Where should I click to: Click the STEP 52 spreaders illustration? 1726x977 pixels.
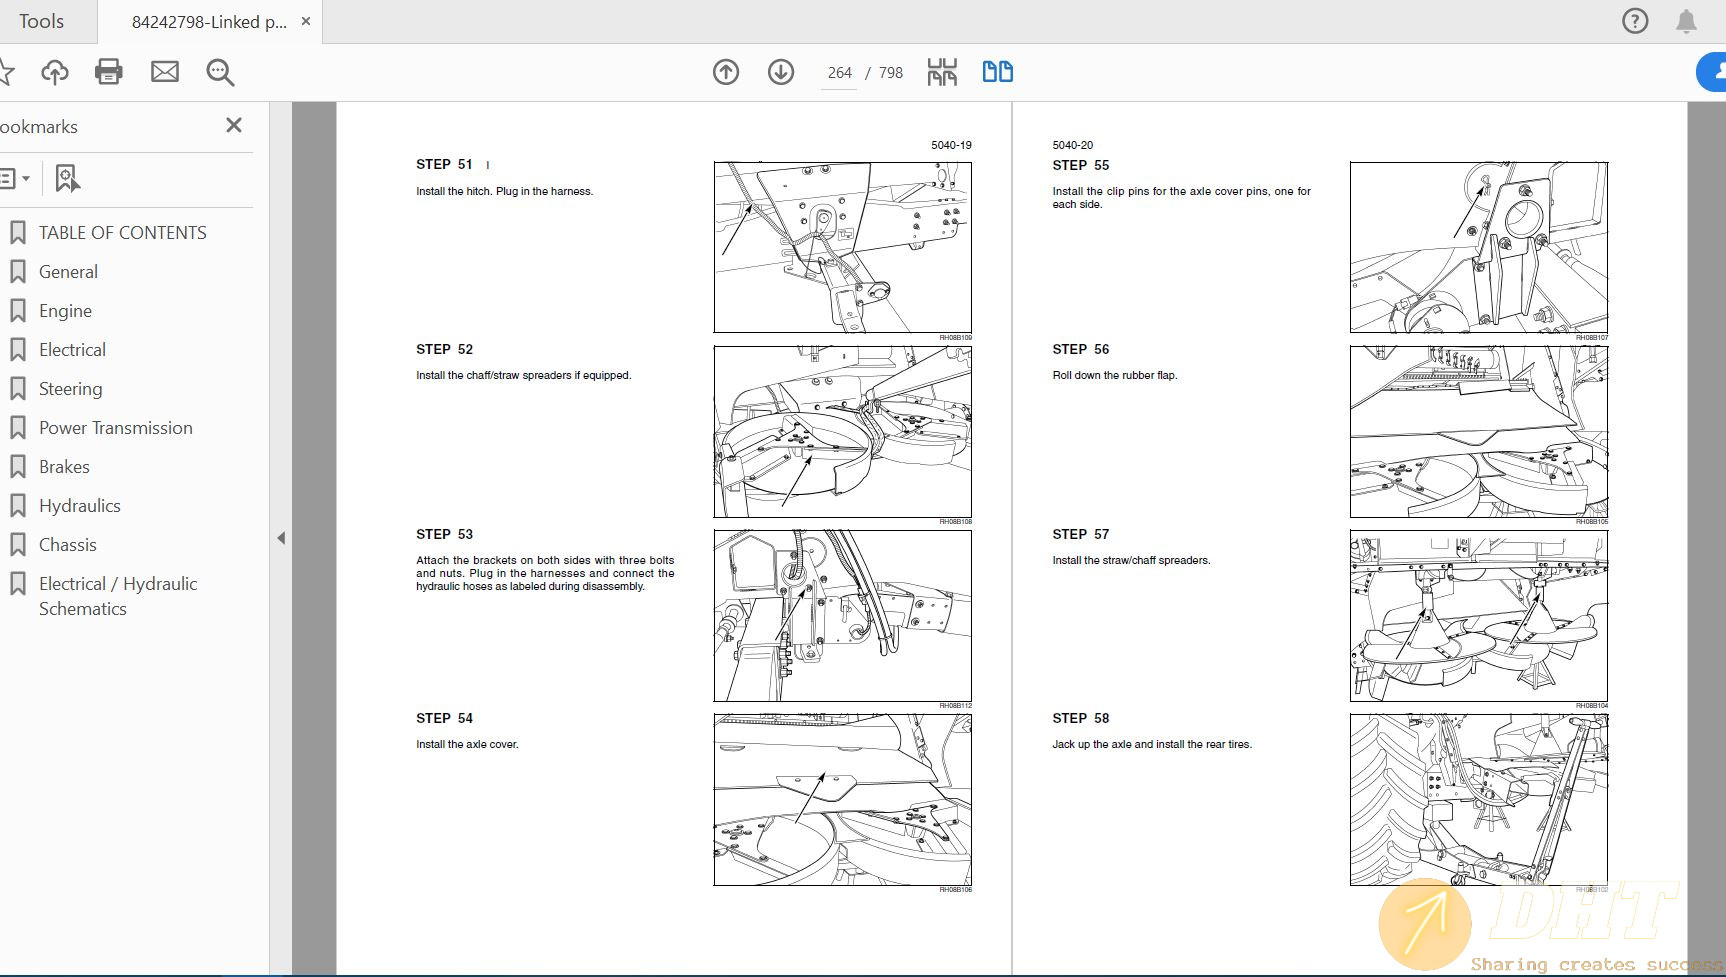(842, 431)
